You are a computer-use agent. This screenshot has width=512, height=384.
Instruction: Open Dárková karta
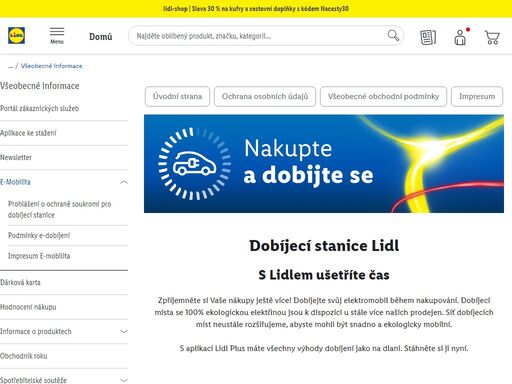click(x=20, y=282)
